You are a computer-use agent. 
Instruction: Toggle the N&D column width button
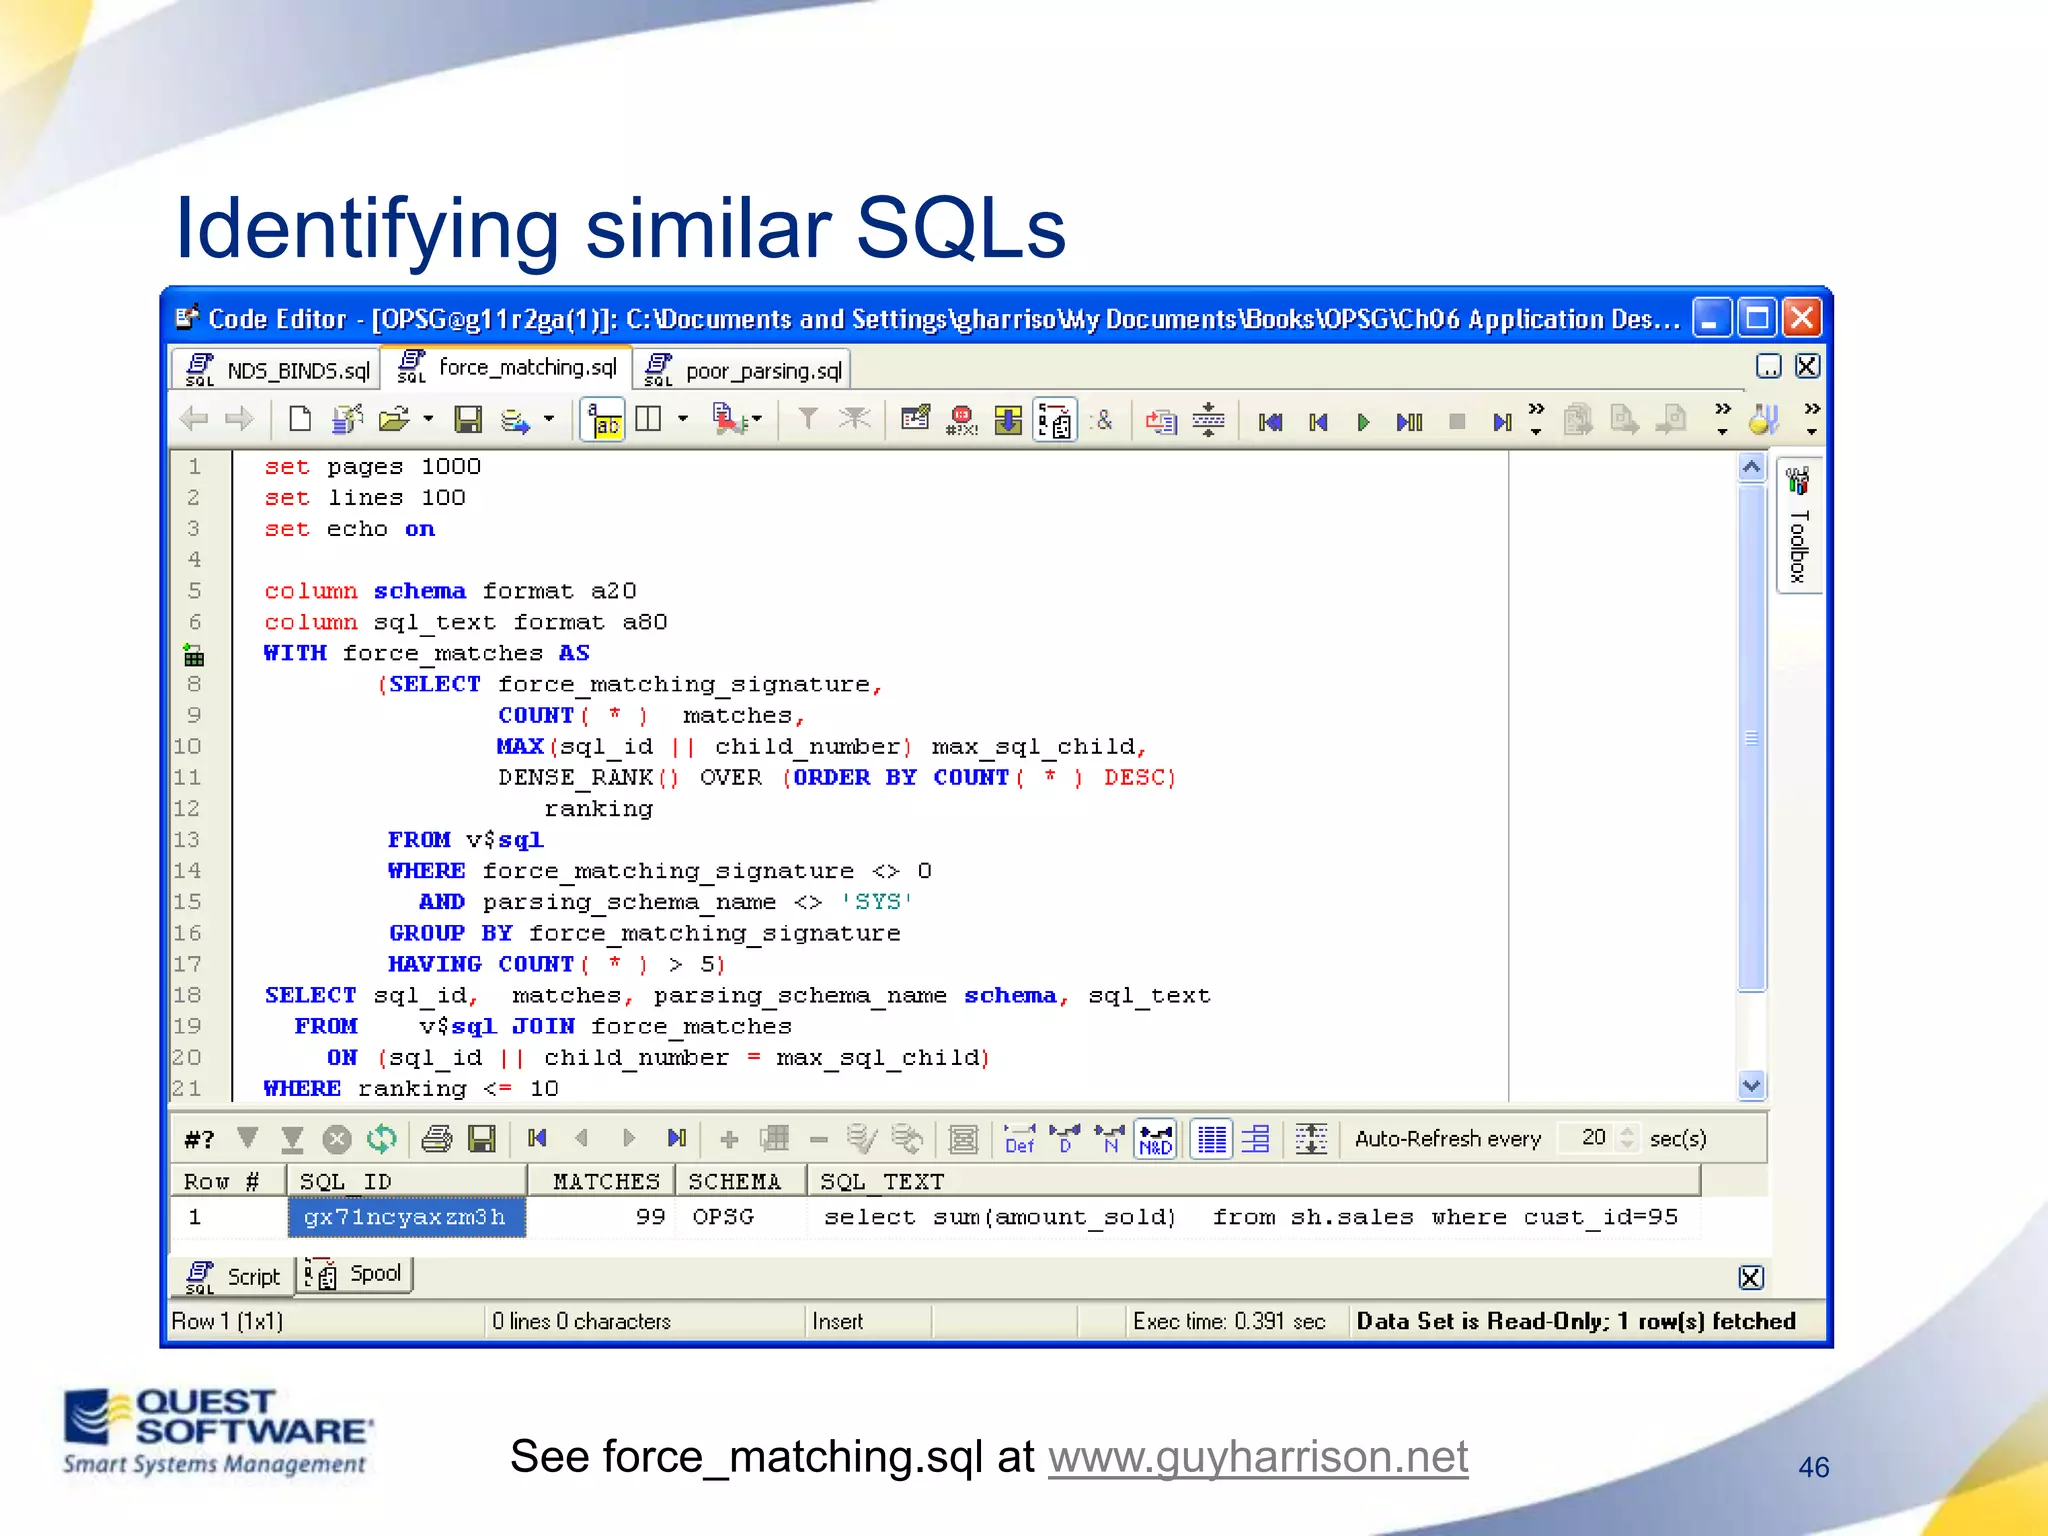click(1155, 1139)
